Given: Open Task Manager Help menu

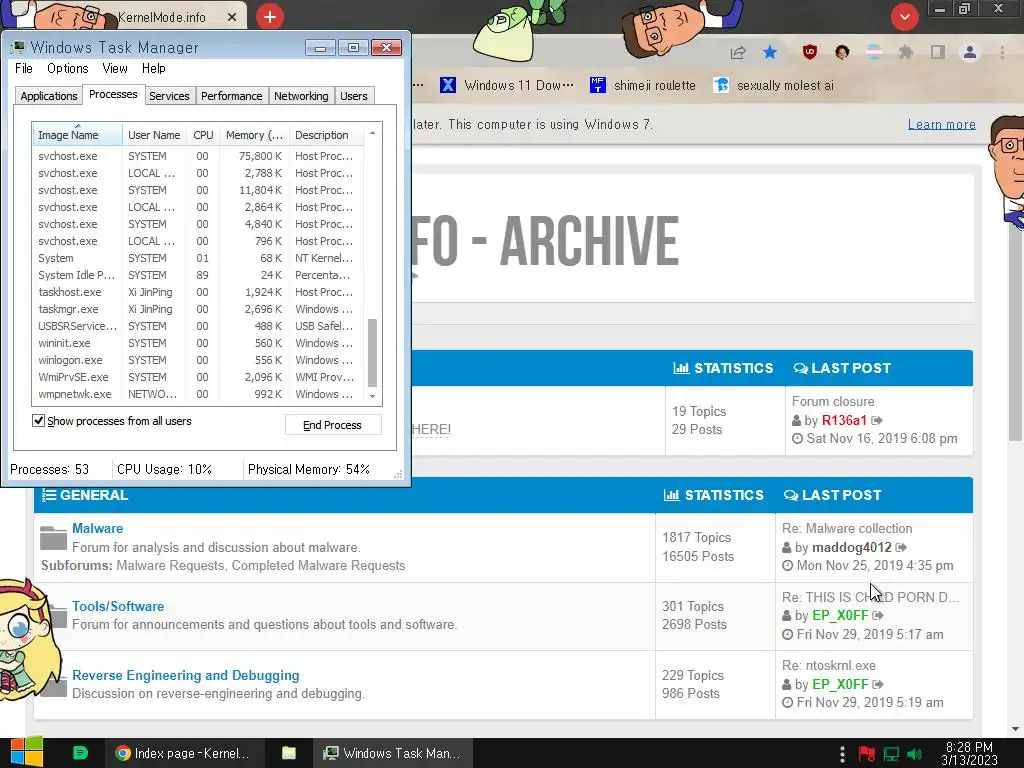Looking at the screenshot, I should [153, 68].
